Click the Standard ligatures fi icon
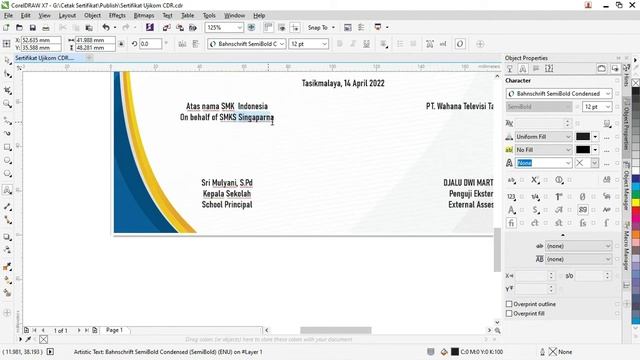Screen dimensions: 640x360 [x=511, y=223]
